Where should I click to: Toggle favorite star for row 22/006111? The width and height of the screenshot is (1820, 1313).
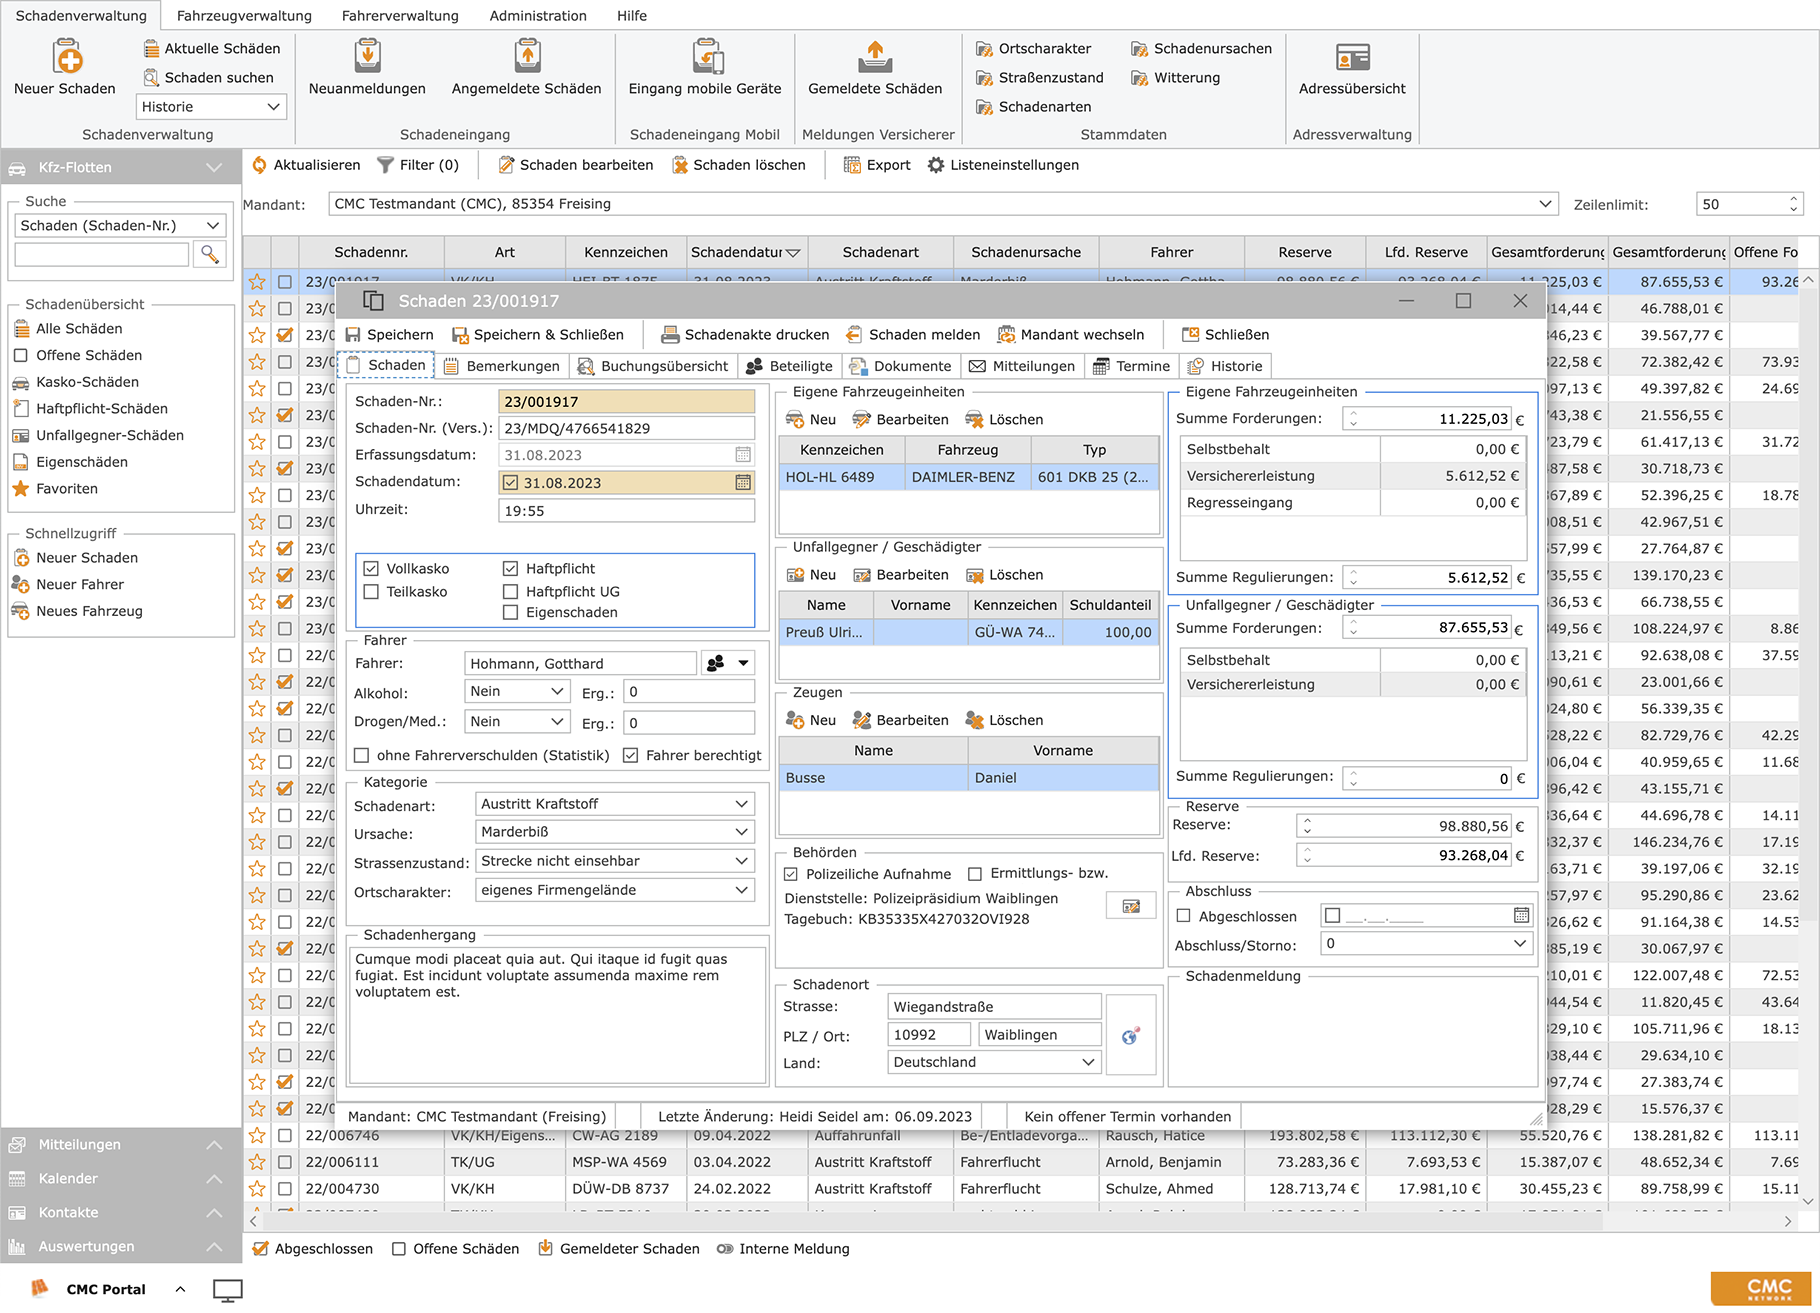(257, 1162)
